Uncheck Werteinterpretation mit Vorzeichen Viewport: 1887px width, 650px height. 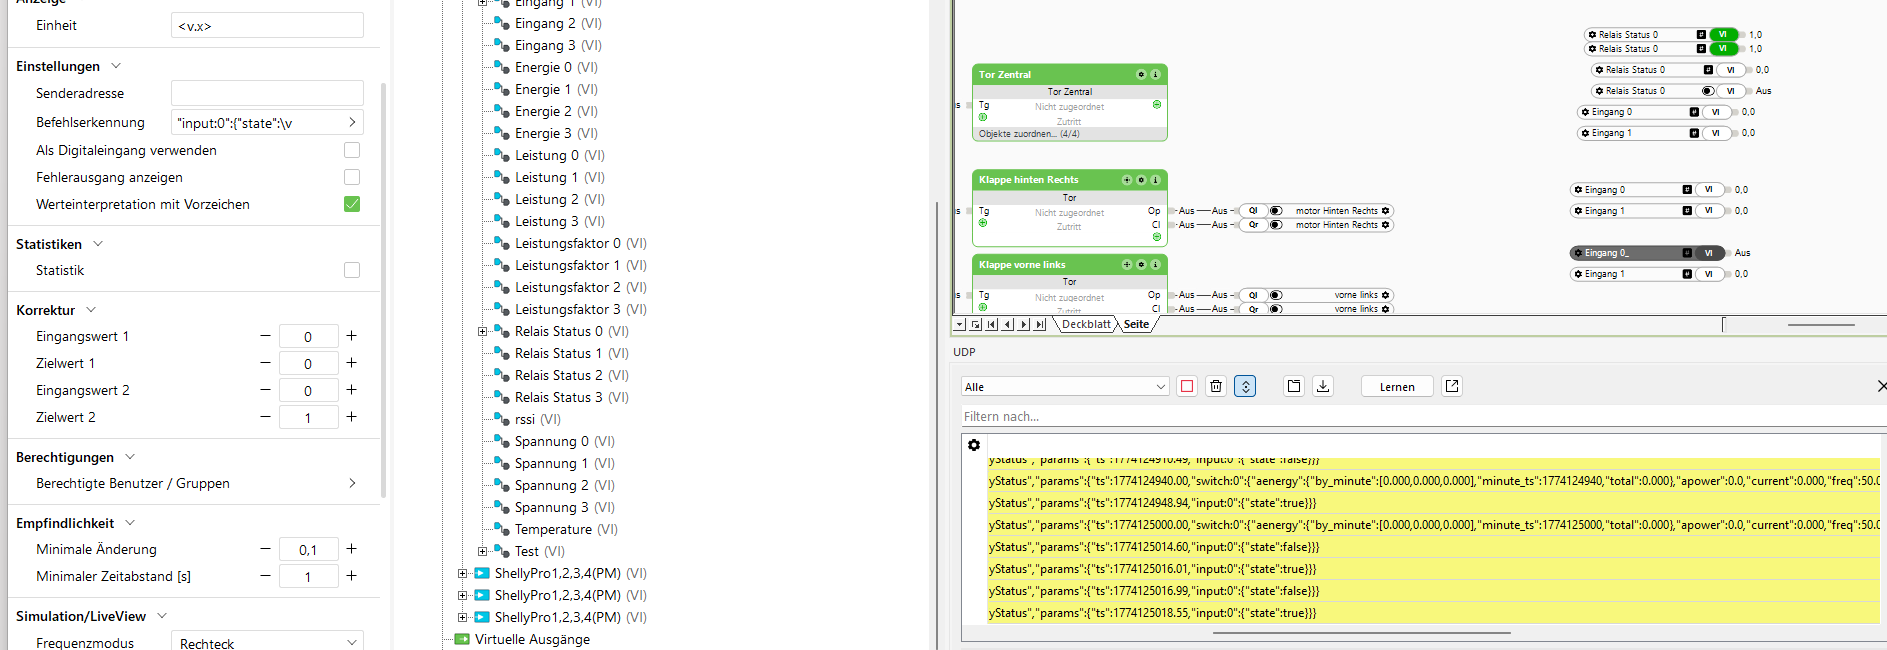[x=352, y=204]
